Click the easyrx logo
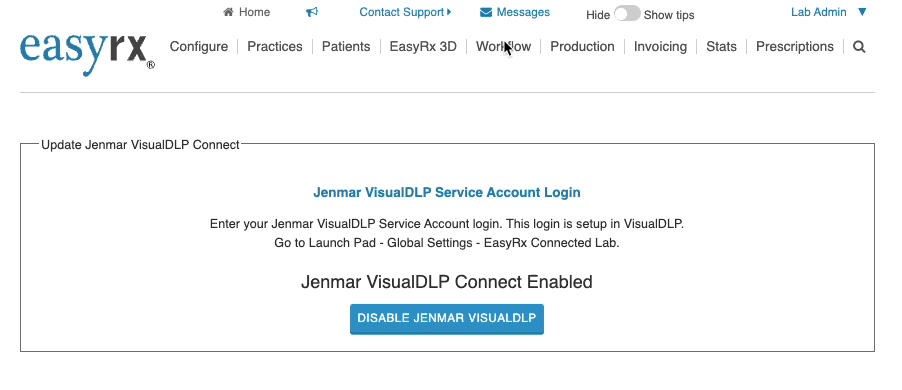902x390 pixels. point(87,53)
